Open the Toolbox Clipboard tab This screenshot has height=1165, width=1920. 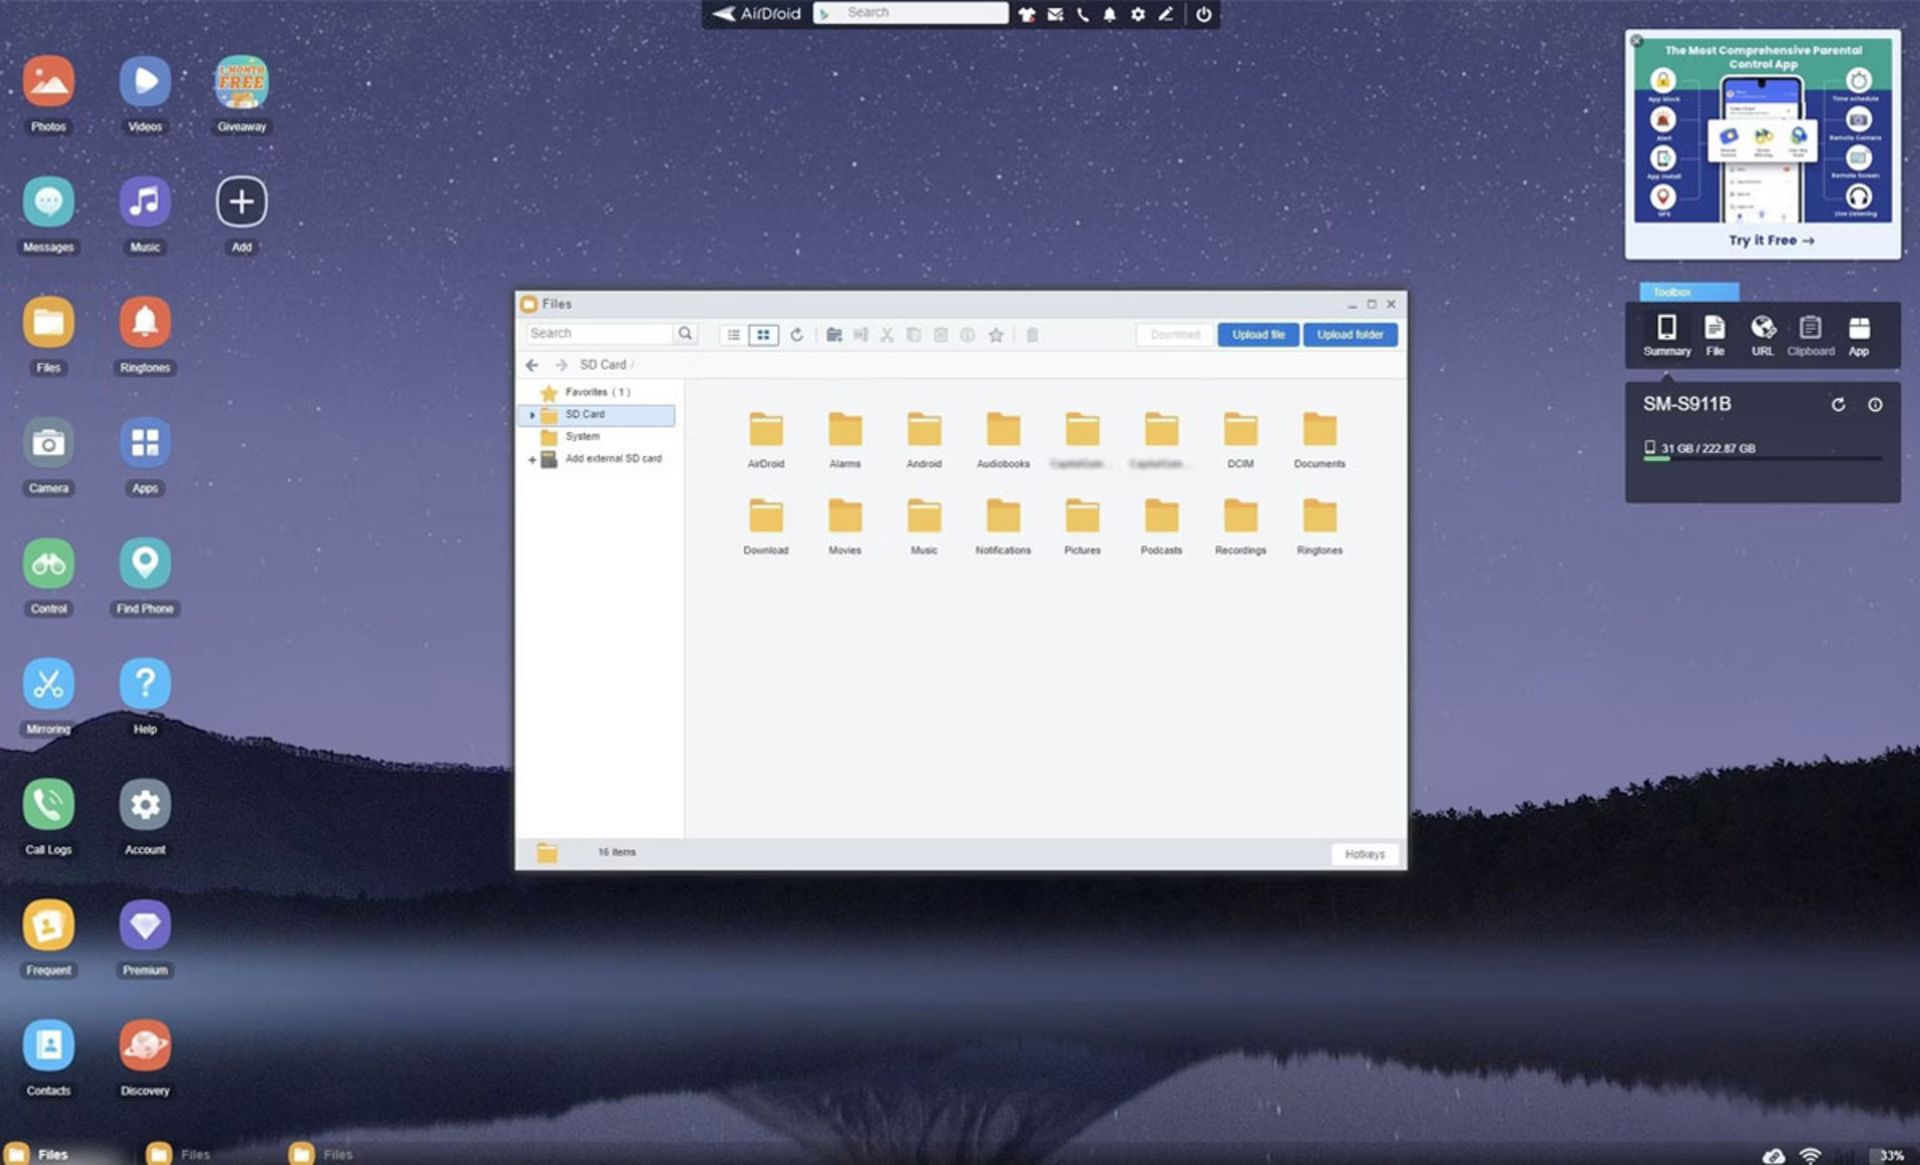click(1811, 336)
